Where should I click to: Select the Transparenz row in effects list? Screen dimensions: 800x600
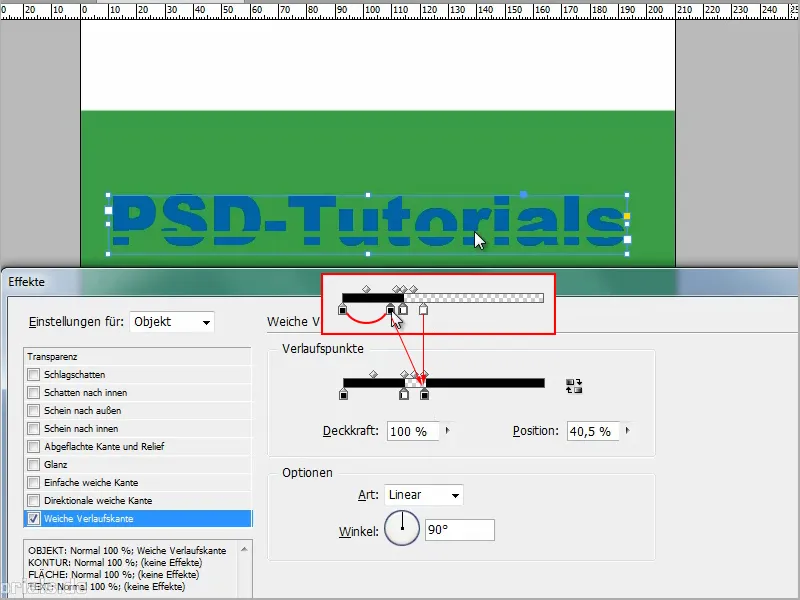coord(138,357)
